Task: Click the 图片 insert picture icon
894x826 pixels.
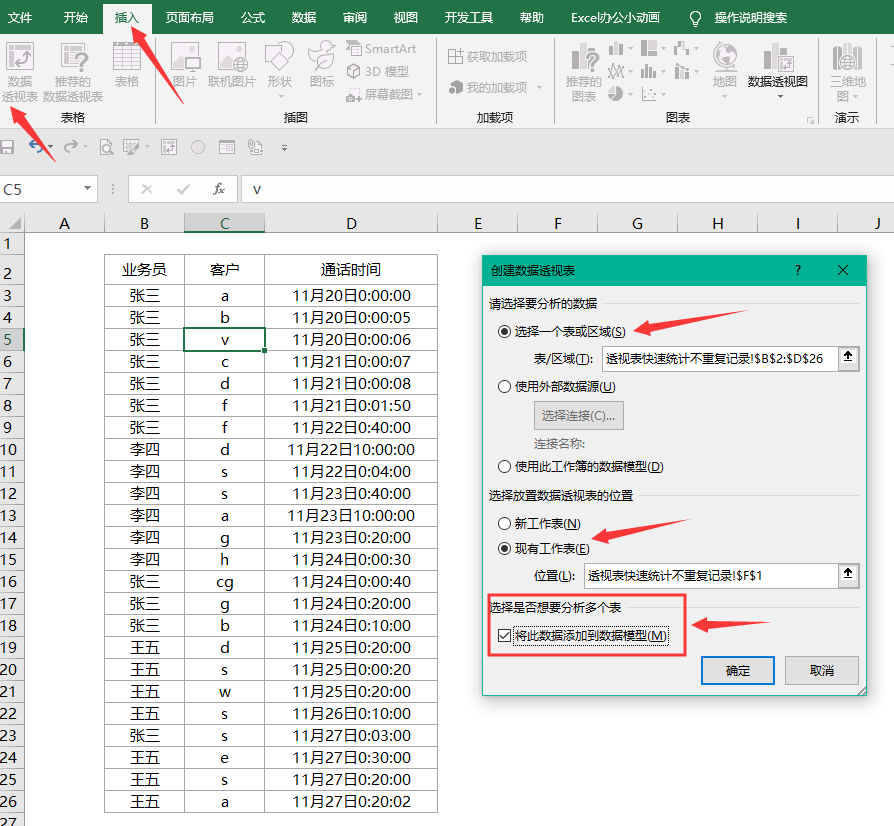Action: pyautogui.click(x=185, y=66)
